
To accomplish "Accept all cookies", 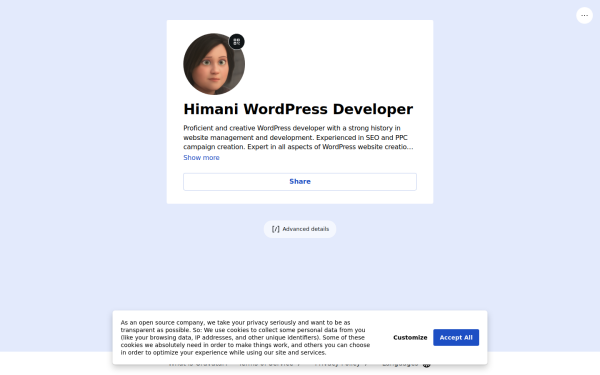I will (456, 338).
